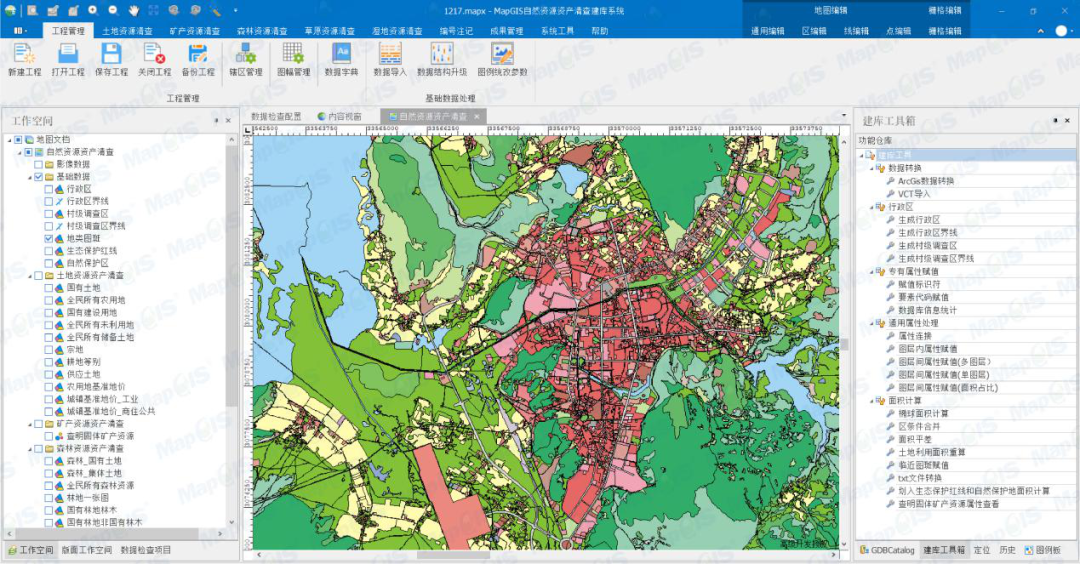The image size is (1080, 564).
Task: Click the 系统工具 ribbon tab
Action: tap(557, 31)
